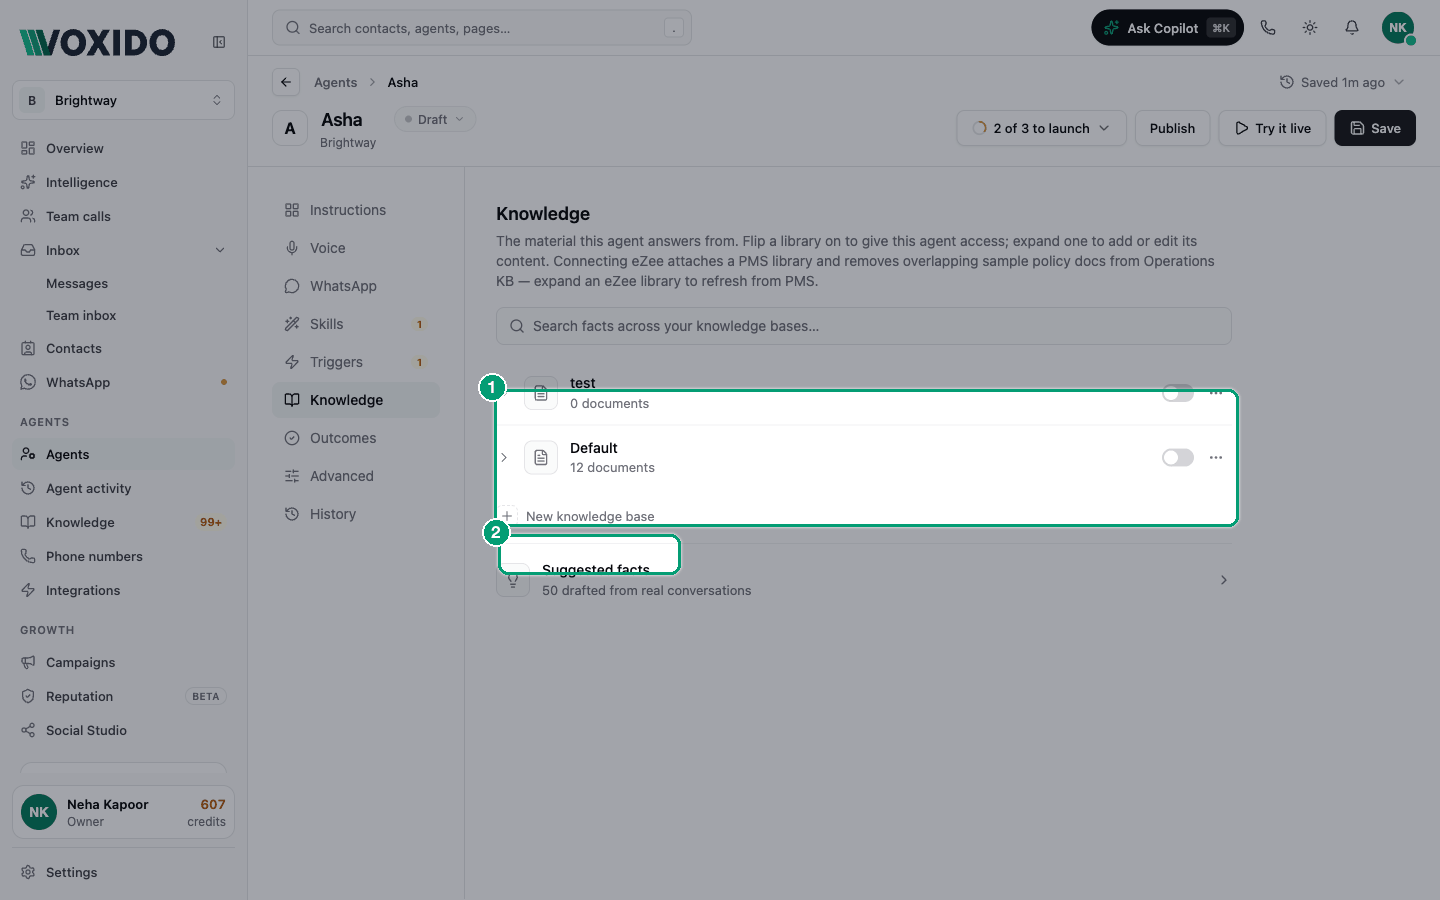
Task: Go back using the arrow button
Action: (286, 82)
